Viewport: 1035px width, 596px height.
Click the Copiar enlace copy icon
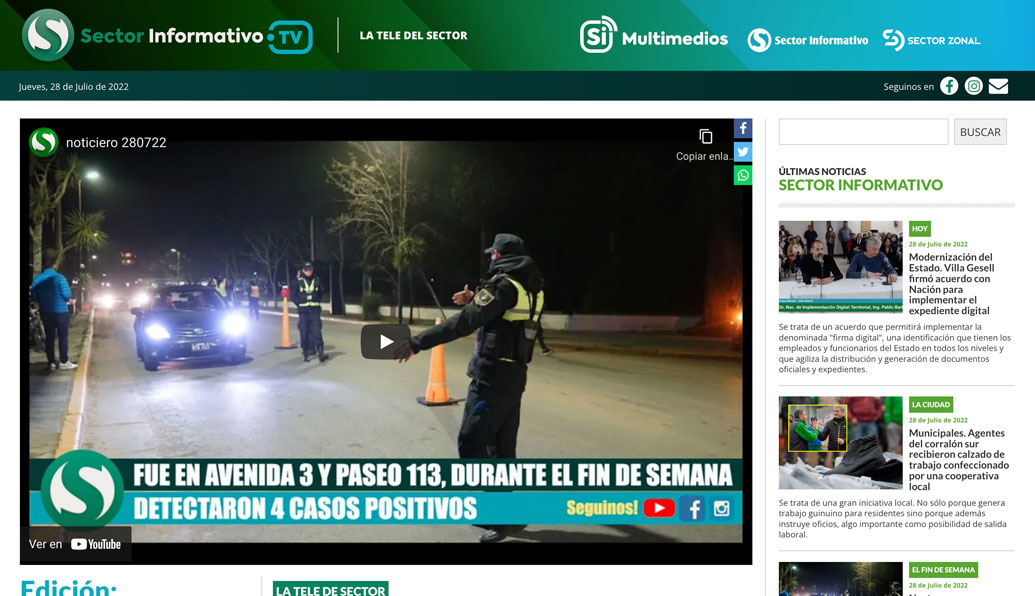(x=706, y=136)
